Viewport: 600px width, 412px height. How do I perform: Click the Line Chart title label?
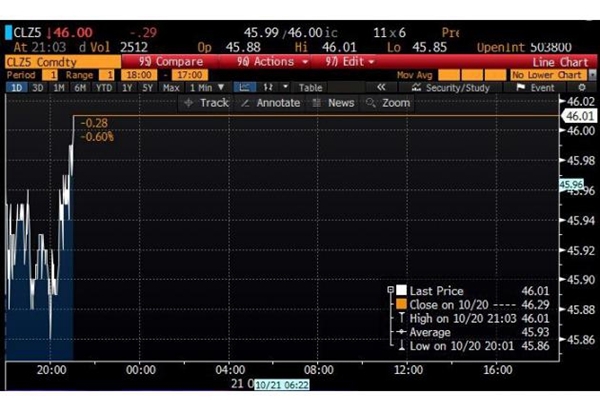click(x=560, y=62)
